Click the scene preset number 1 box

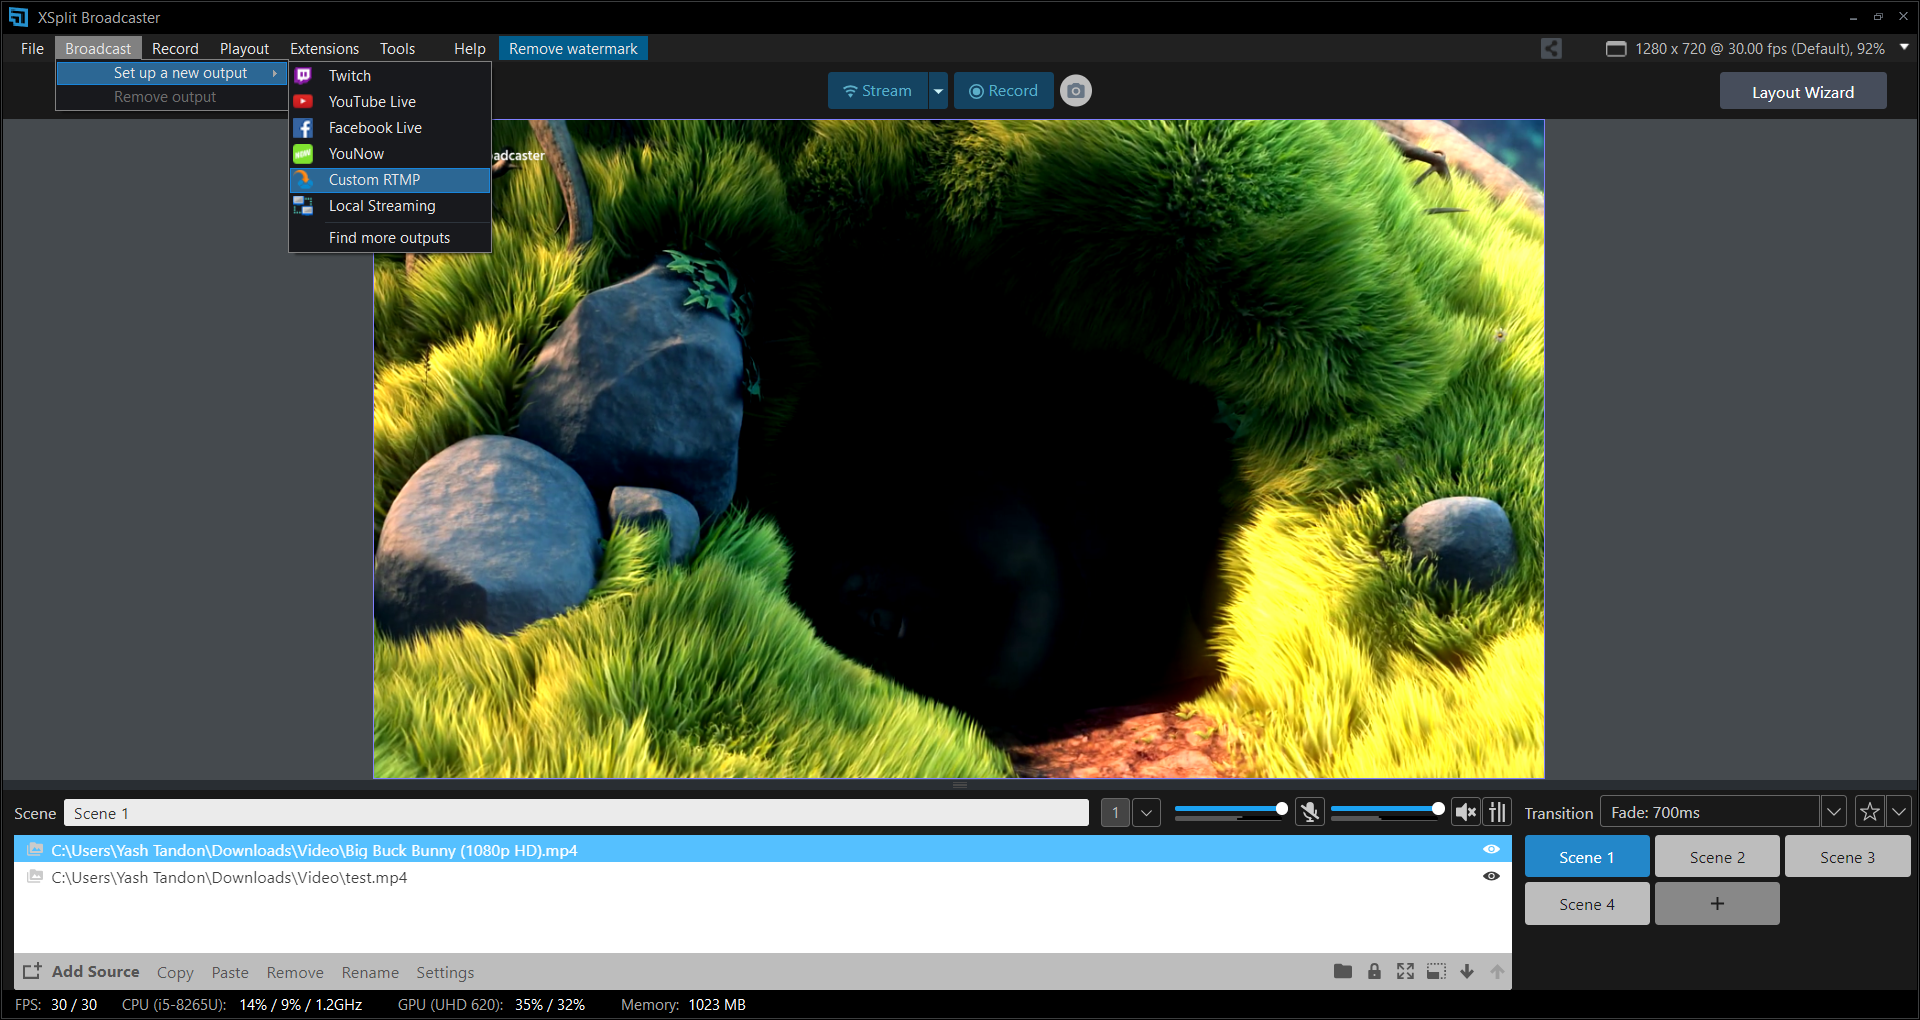point(1116,813)
